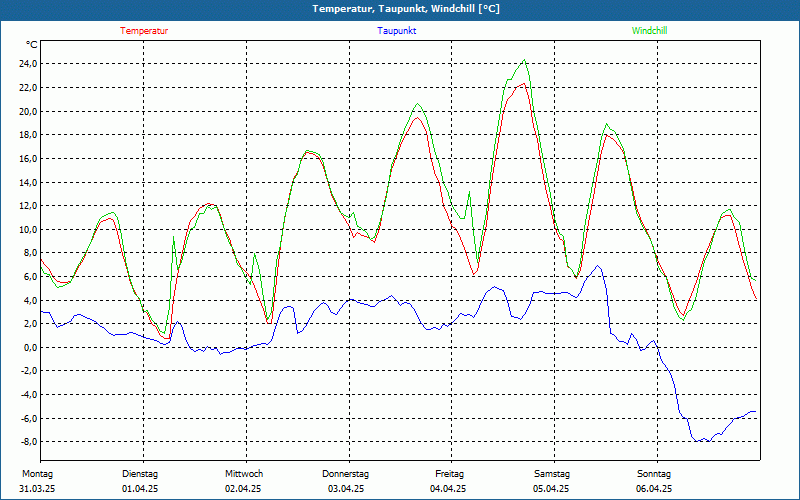Click the red Temperatur legend label
The image size is (800, 500).
(144, 31)
